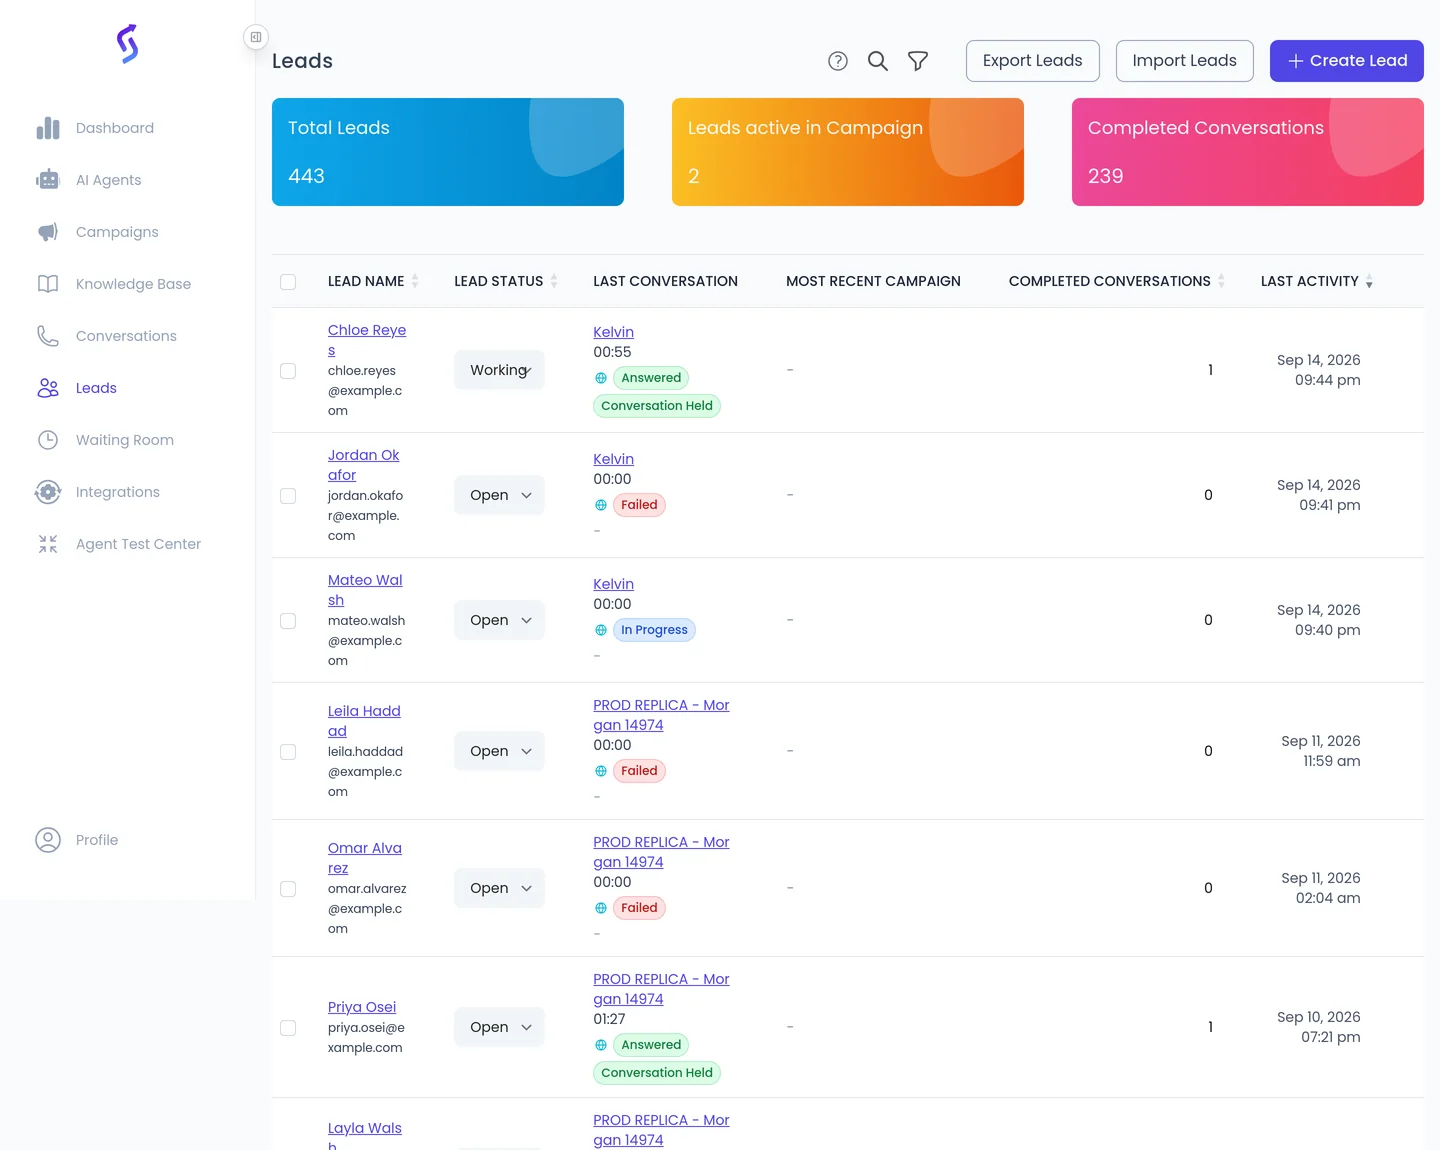Click the Conversations phone icon

click(x=48, y=336)
